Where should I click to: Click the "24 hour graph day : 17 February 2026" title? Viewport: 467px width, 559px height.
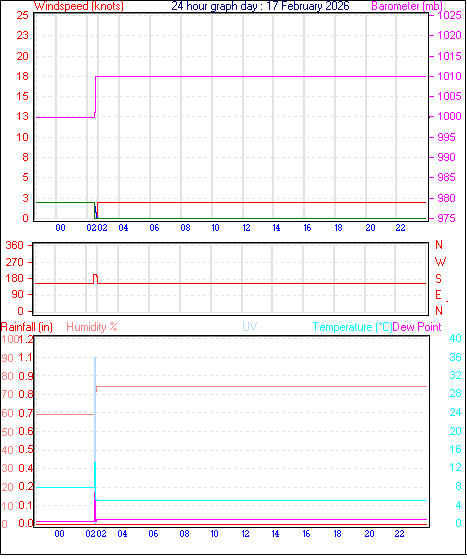coord(260,6)
